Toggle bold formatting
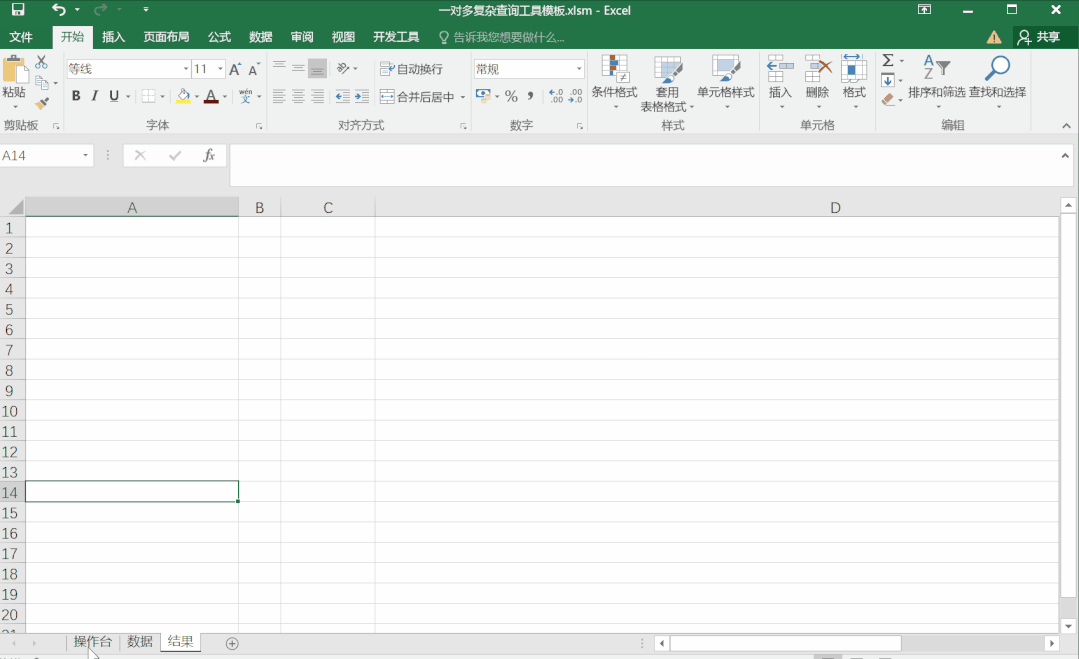Image resolution: width=1079 pixels, height=659 pixels. [x=76, y=96]
